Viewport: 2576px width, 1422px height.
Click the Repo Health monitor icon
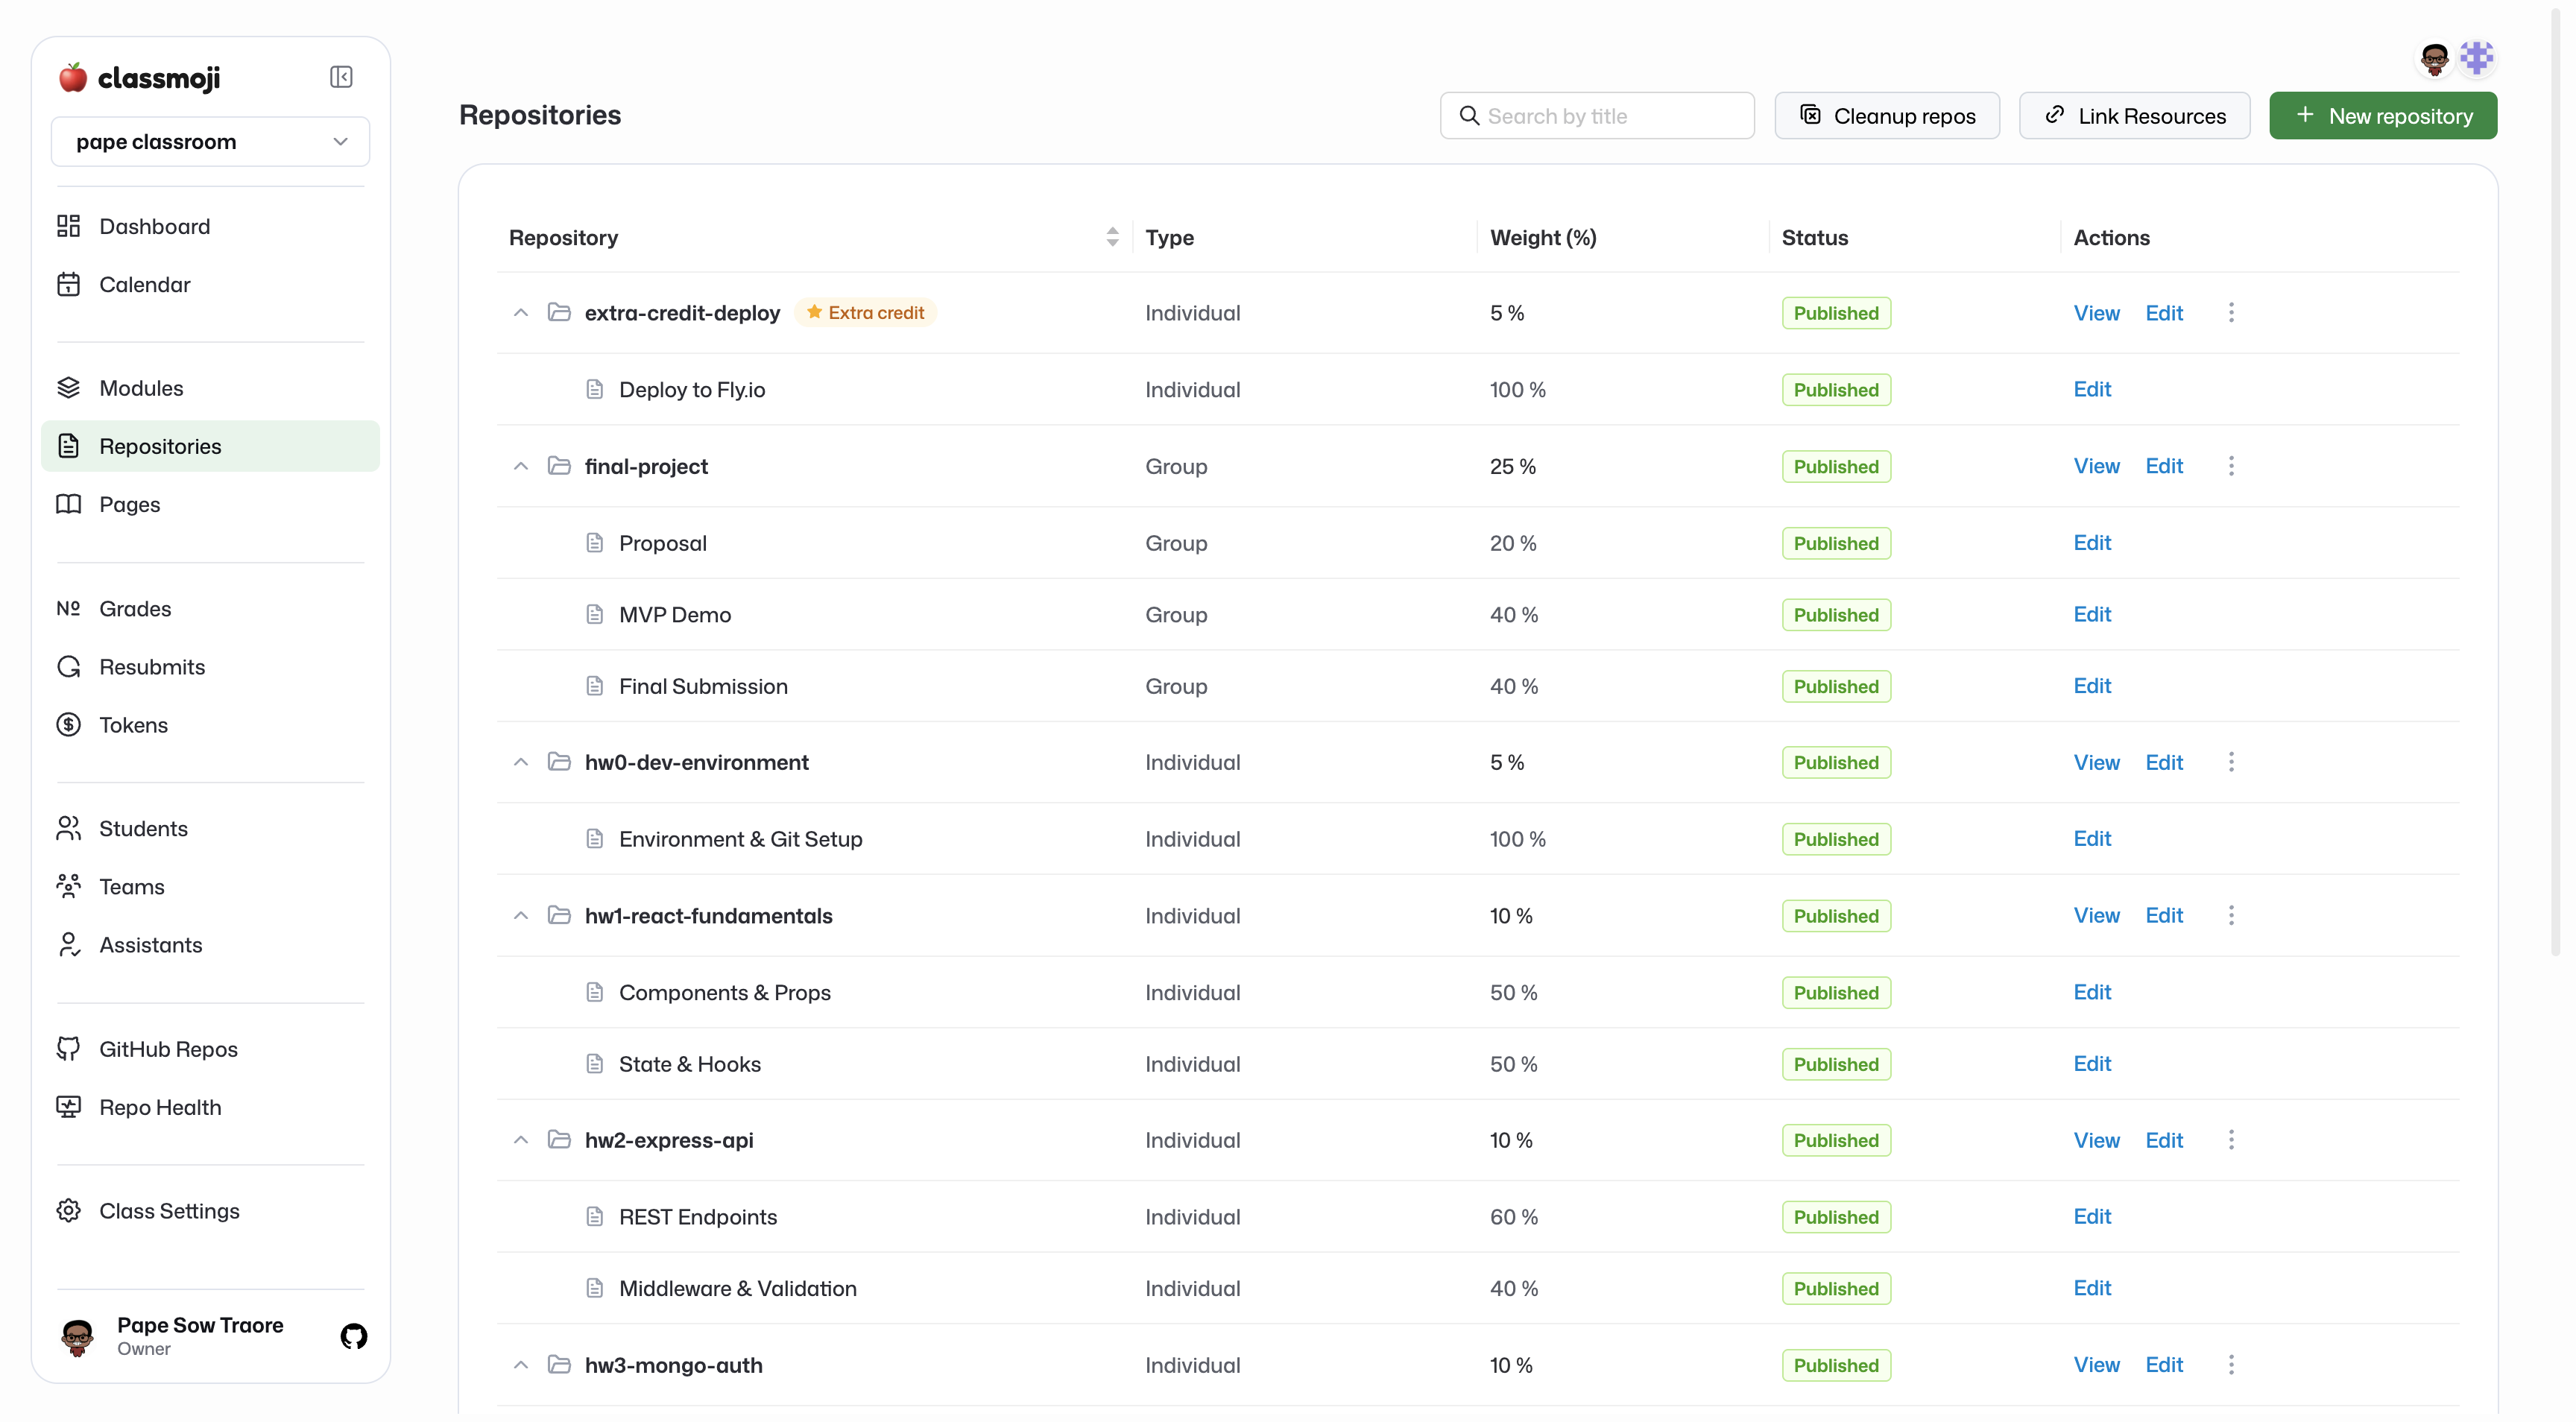68,1106
